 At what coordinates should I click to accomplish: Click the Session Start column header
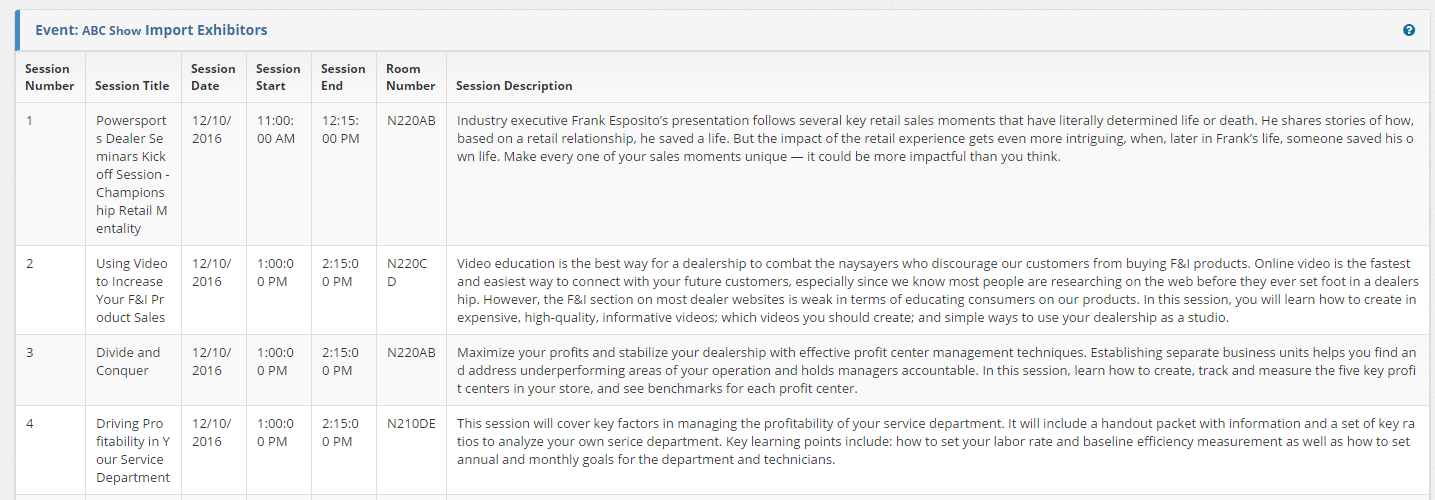[x=278, y=77]
